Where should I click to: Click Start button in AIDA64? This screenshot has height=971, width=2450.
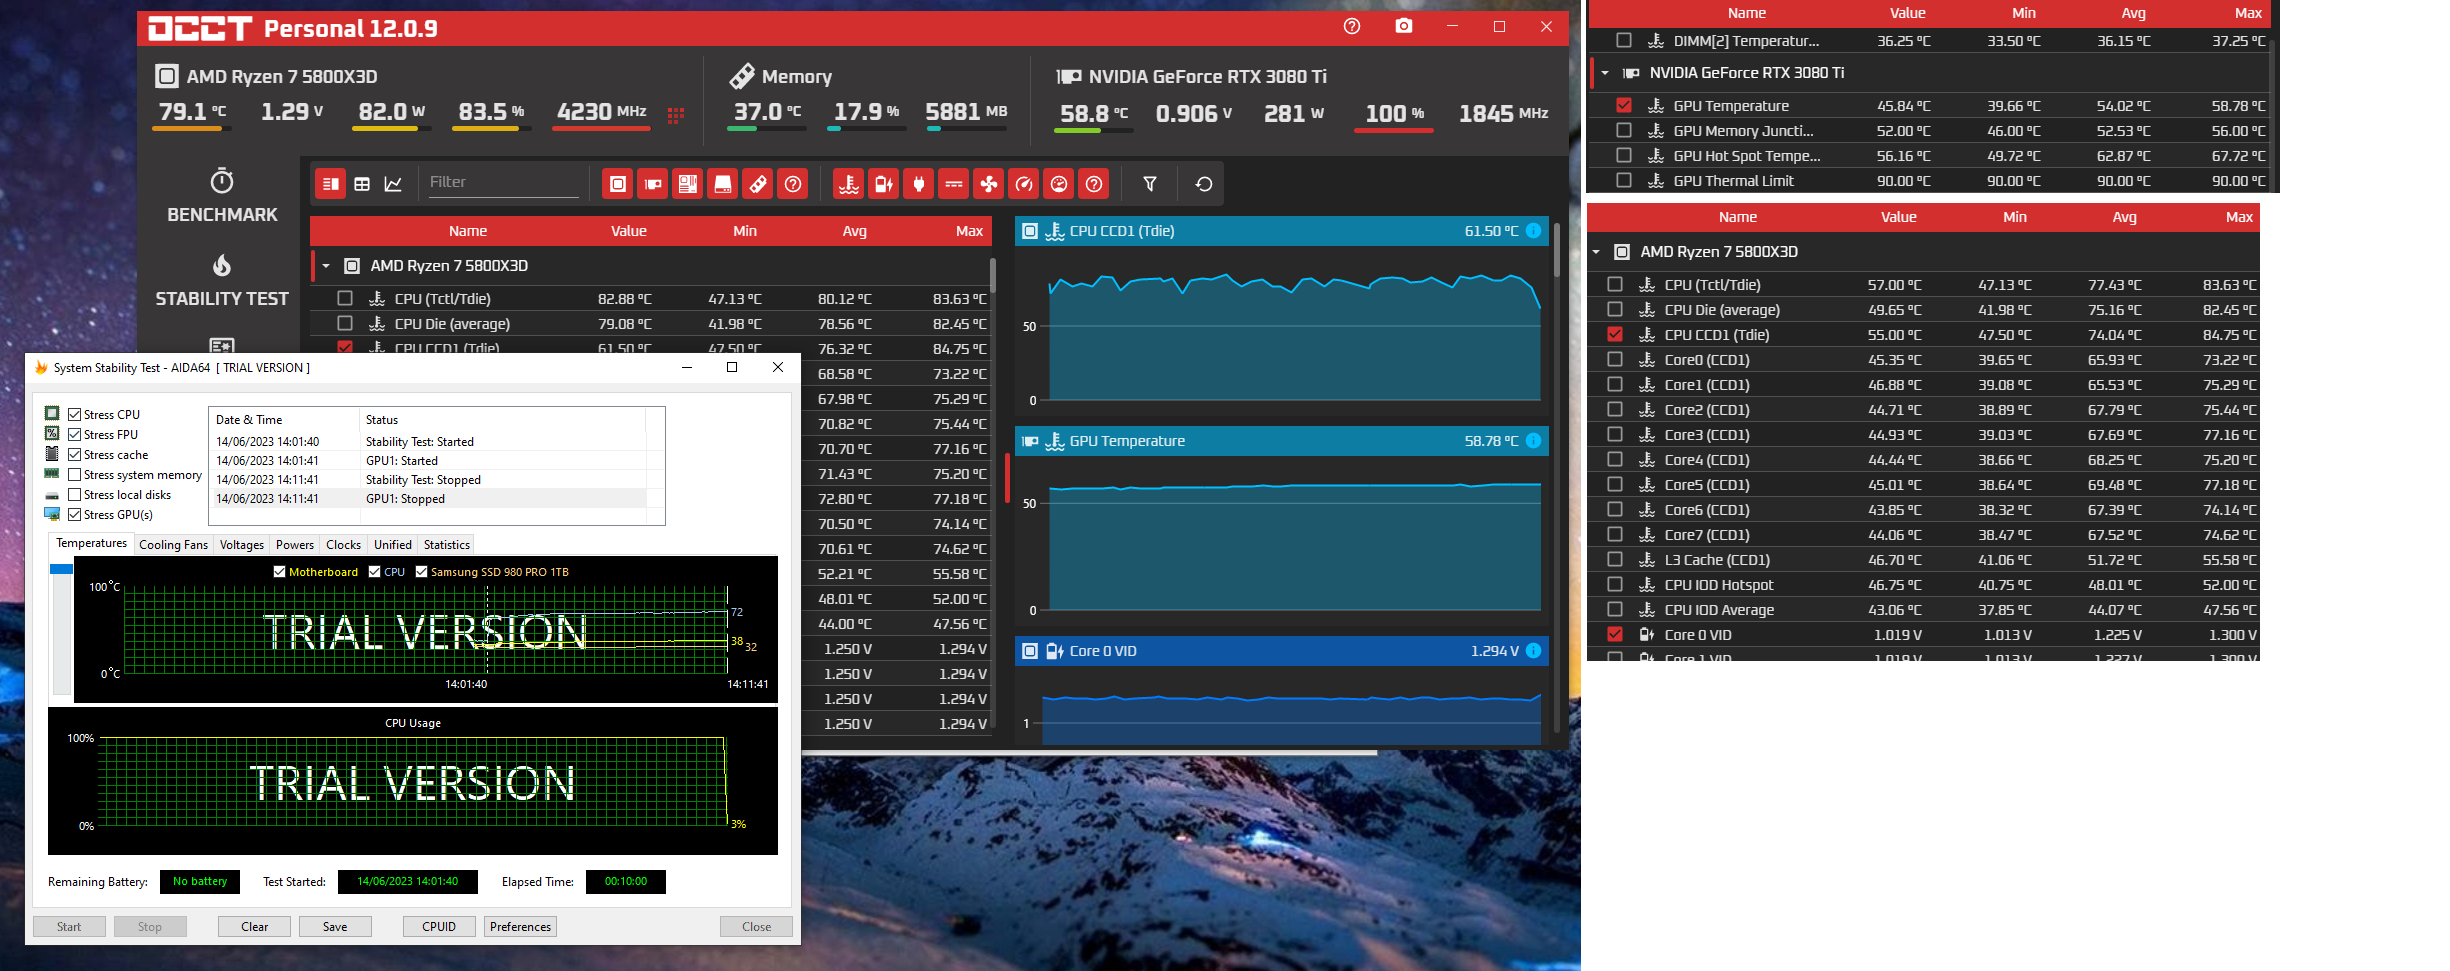[x=69, y=927]
